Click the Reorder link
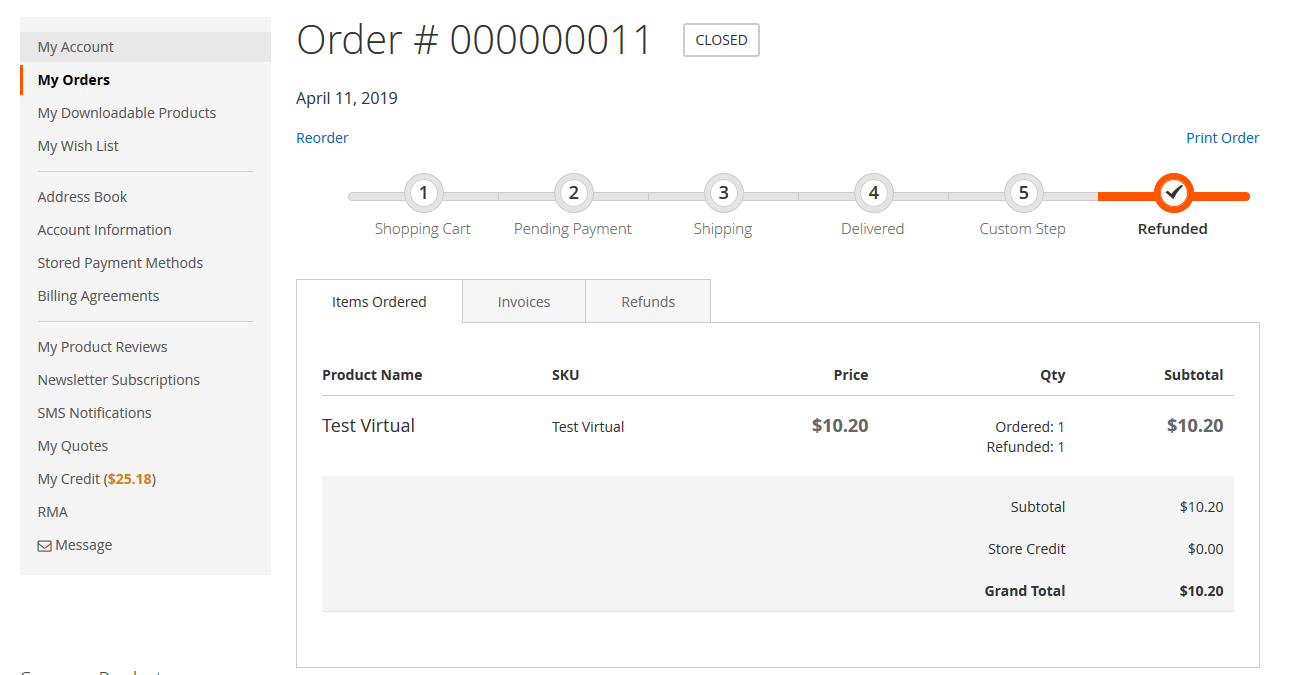Image resolution: width=1291 pixels, height=675 pixels. tap(322, 137)
